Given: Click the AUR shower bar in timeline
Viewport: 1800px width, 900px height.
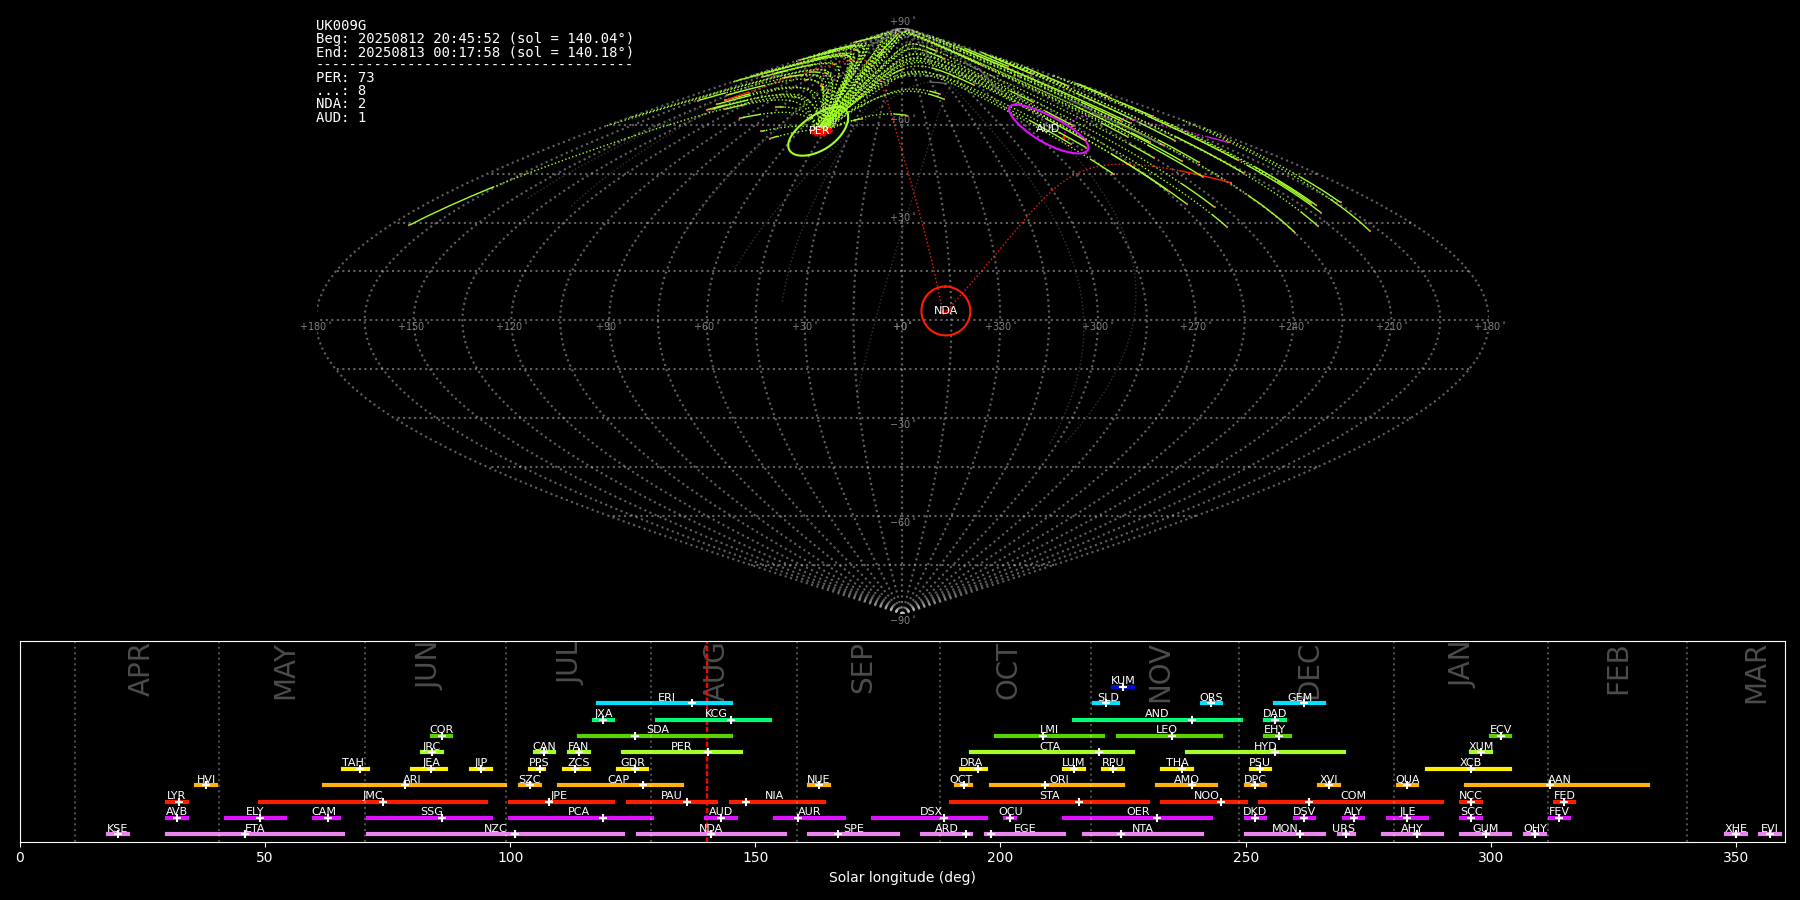Looking at the screenshot, I should [809, 818].
